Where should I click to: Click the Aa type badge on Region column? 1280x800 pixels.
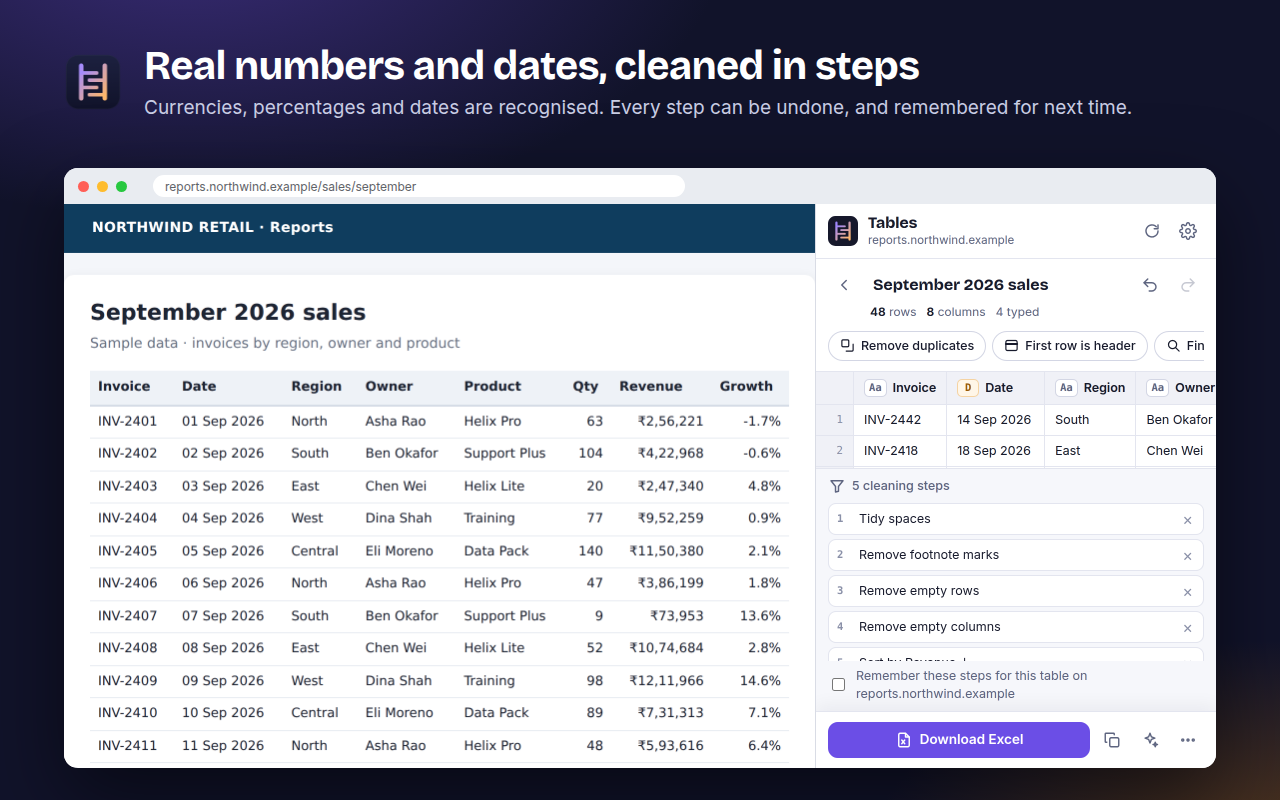tap(1066, 388)
